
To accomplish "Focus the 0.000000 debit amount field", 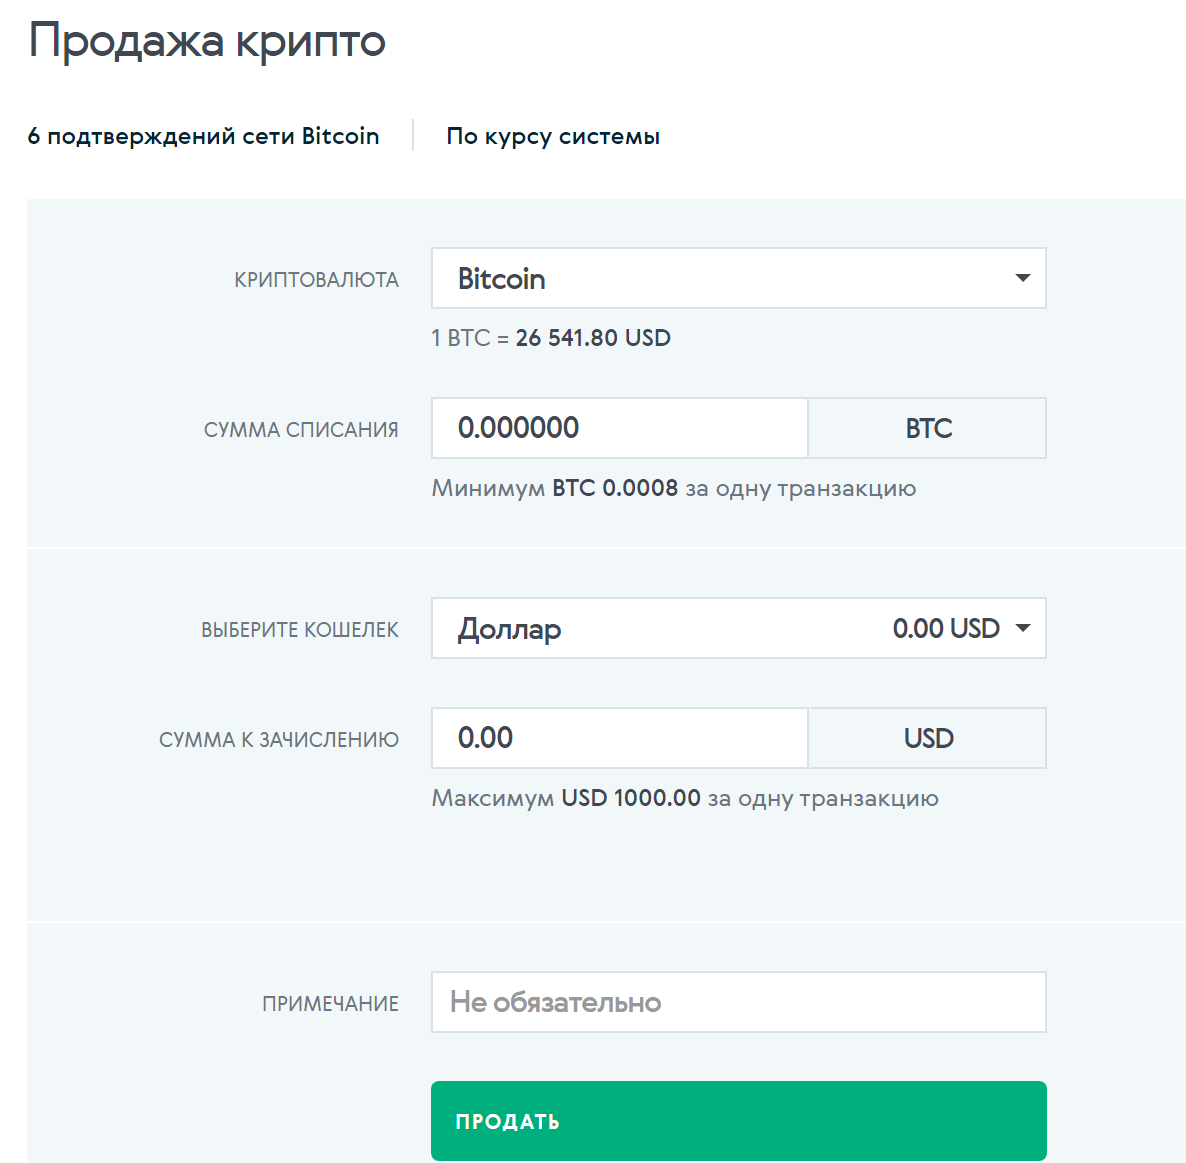I will 619,428.
